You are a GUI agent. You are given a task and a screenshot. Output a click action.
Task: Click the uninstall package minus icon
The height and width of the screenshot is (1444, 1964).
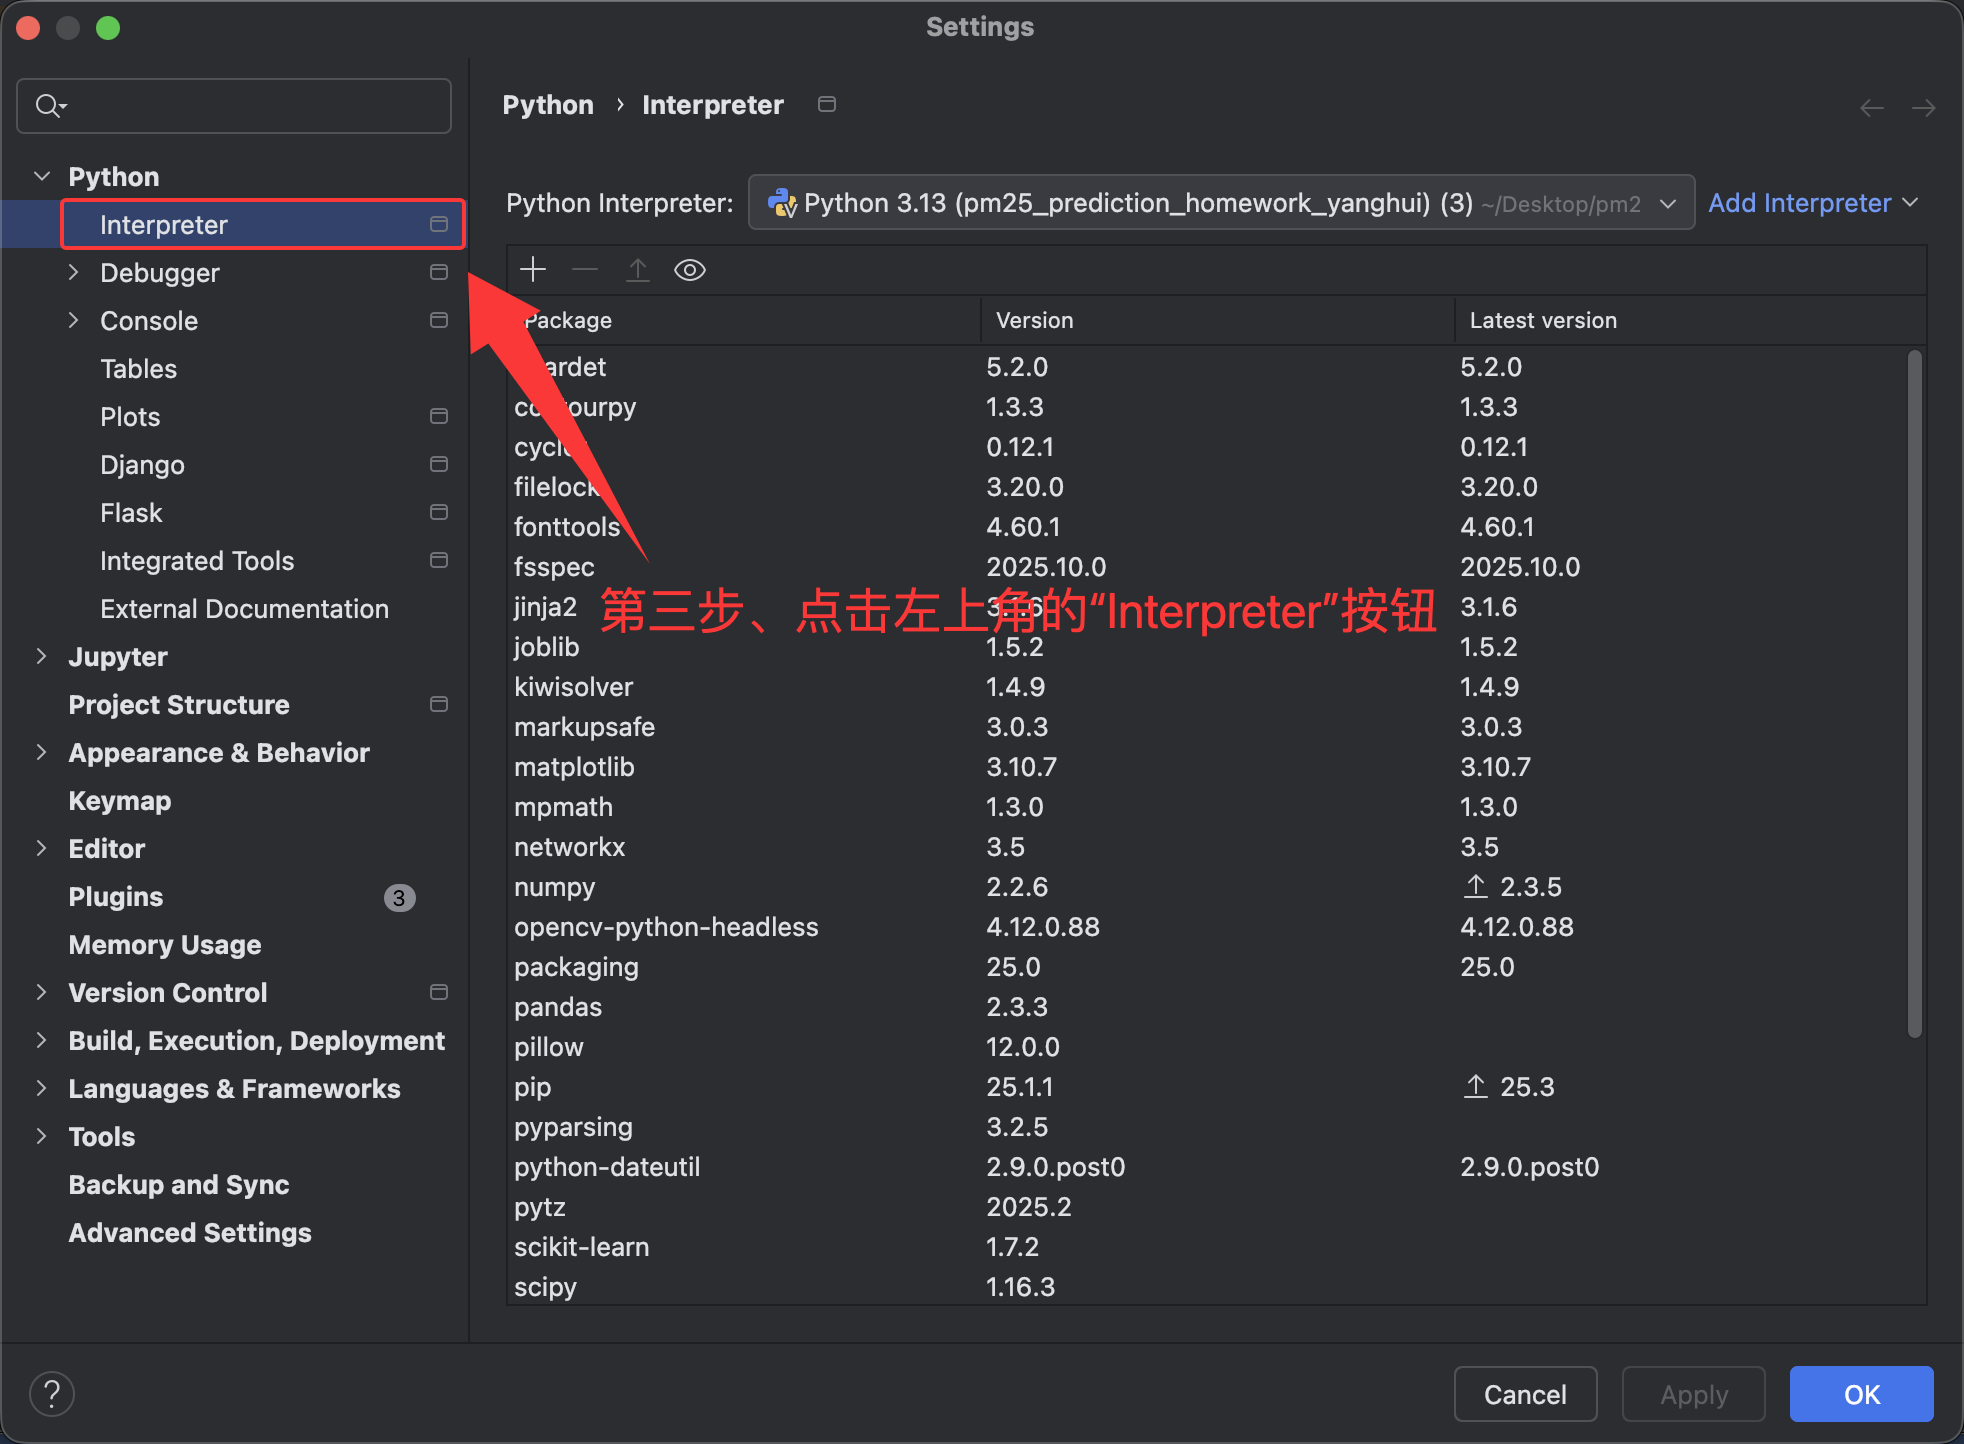pyautogui.click(x=585, y=270)
